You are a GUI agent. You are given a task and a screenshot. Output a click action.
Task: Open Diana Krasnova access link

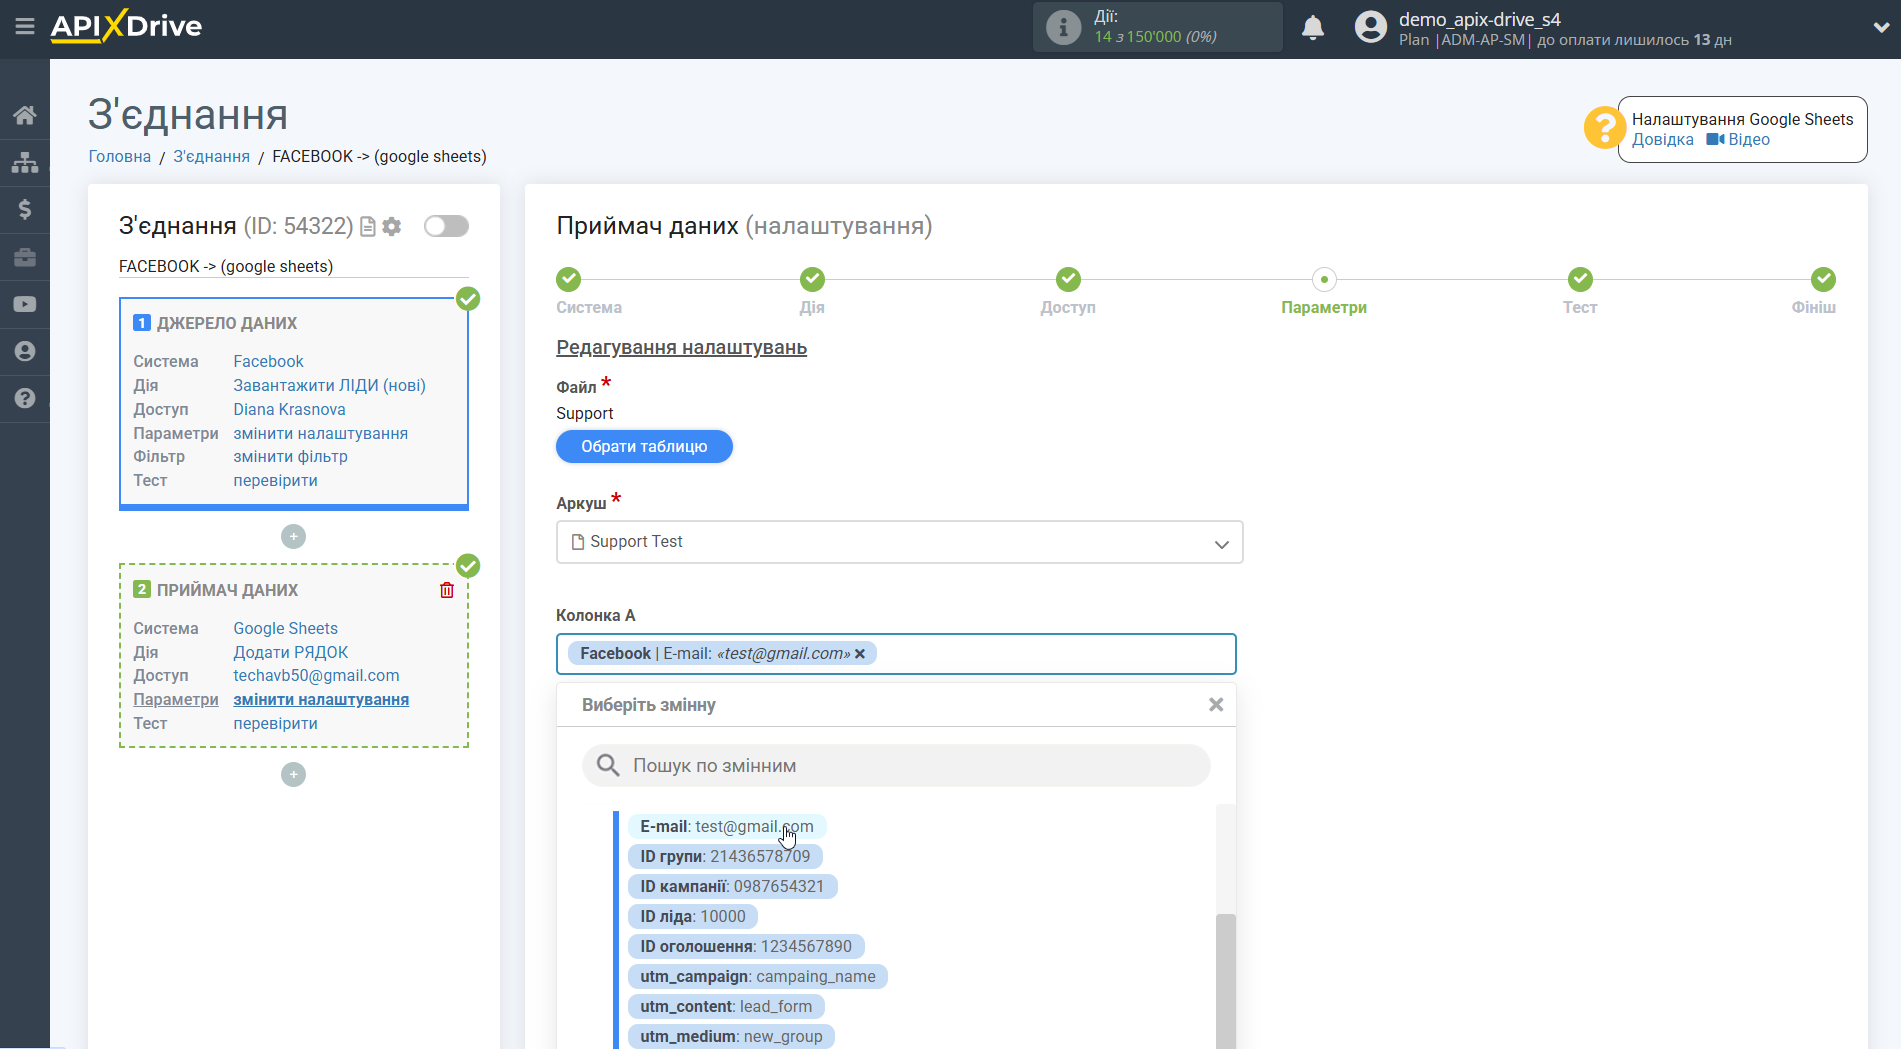(x=289, y=410)
